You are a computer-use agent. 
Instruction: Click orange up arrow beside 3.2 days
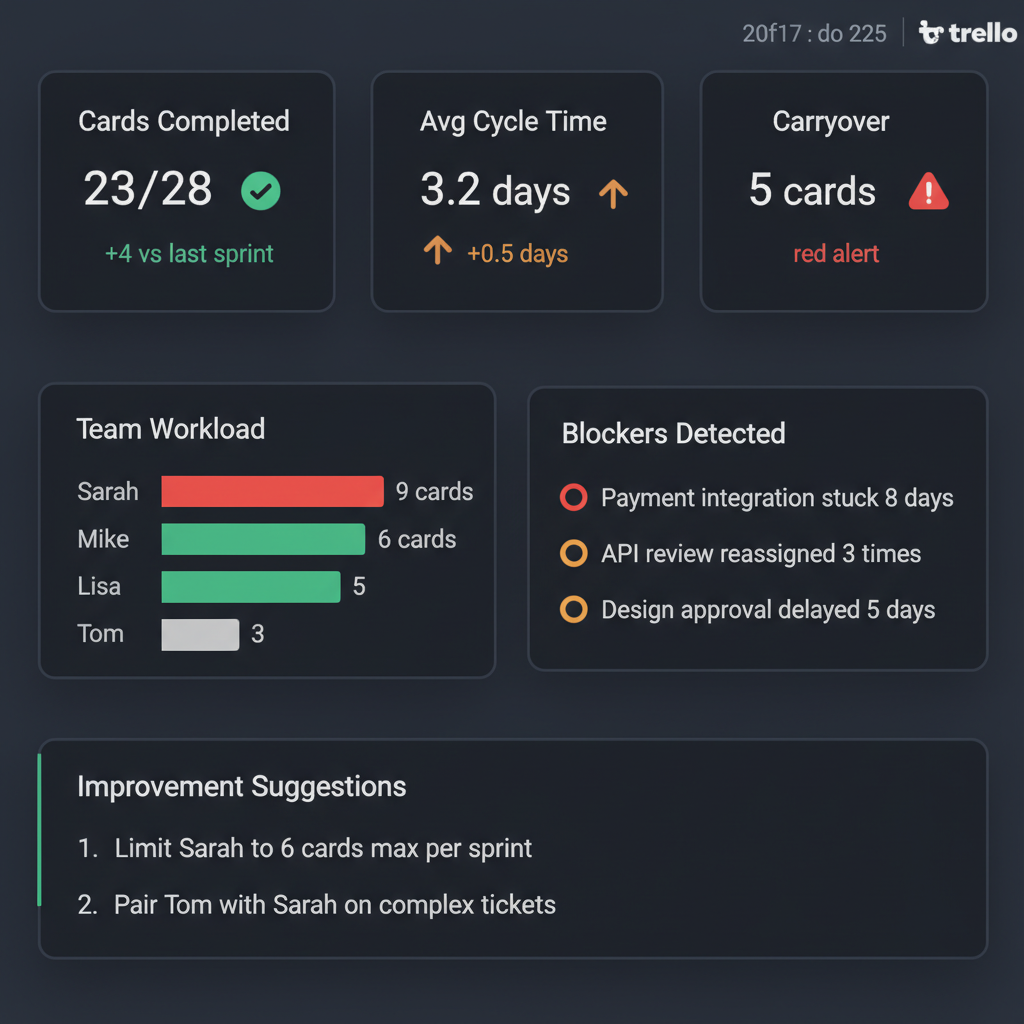coord(613,192)
